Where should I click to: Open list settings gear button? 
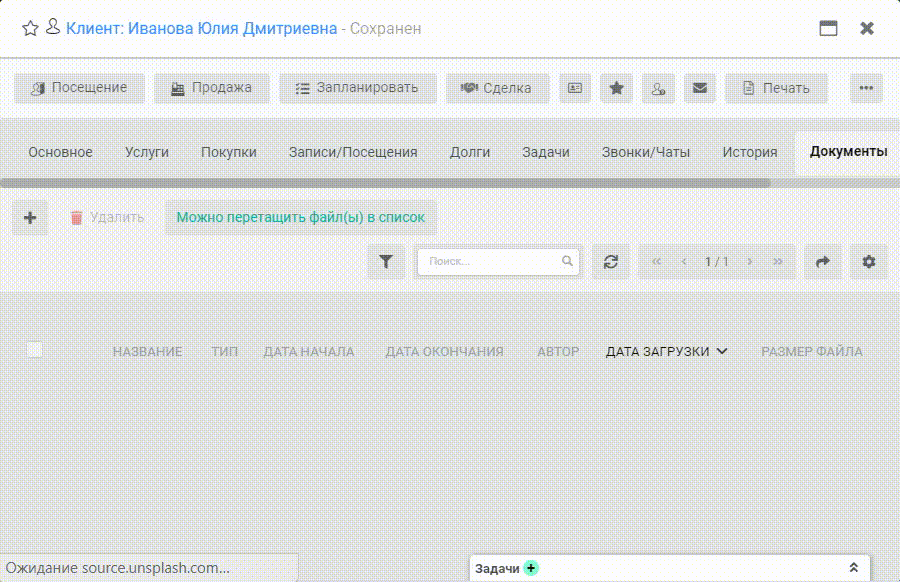(868, 262)
